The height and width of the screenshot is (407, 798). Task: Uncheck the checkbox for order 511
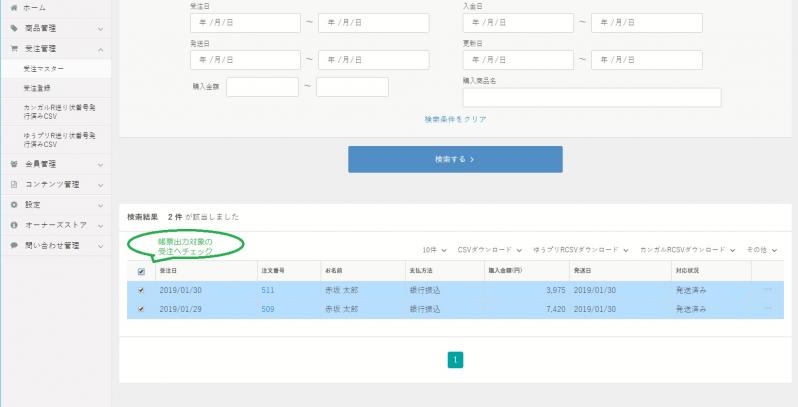click(141, 290)
